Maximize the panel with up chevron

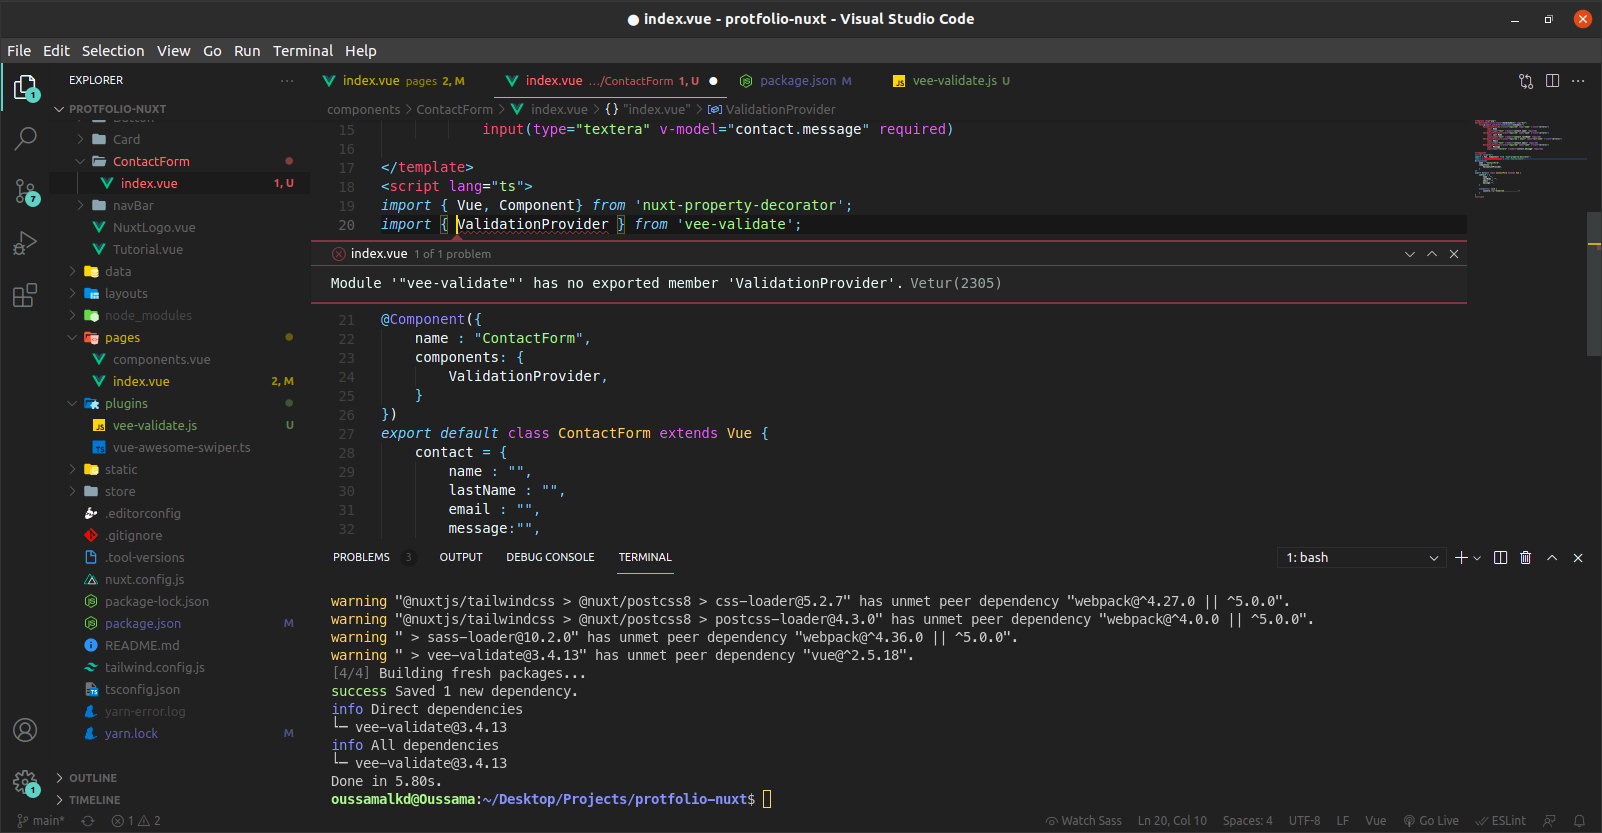pyautogui.click(x=1552, y=558)
